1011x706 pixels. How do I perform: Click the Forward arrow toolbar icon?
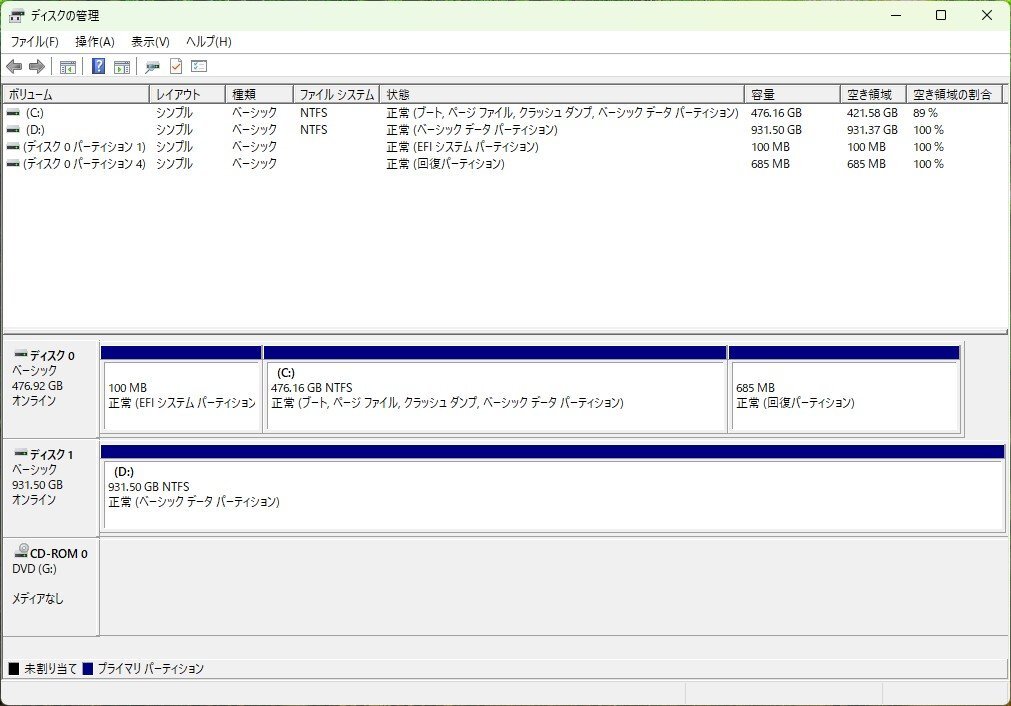pos(37,66)
